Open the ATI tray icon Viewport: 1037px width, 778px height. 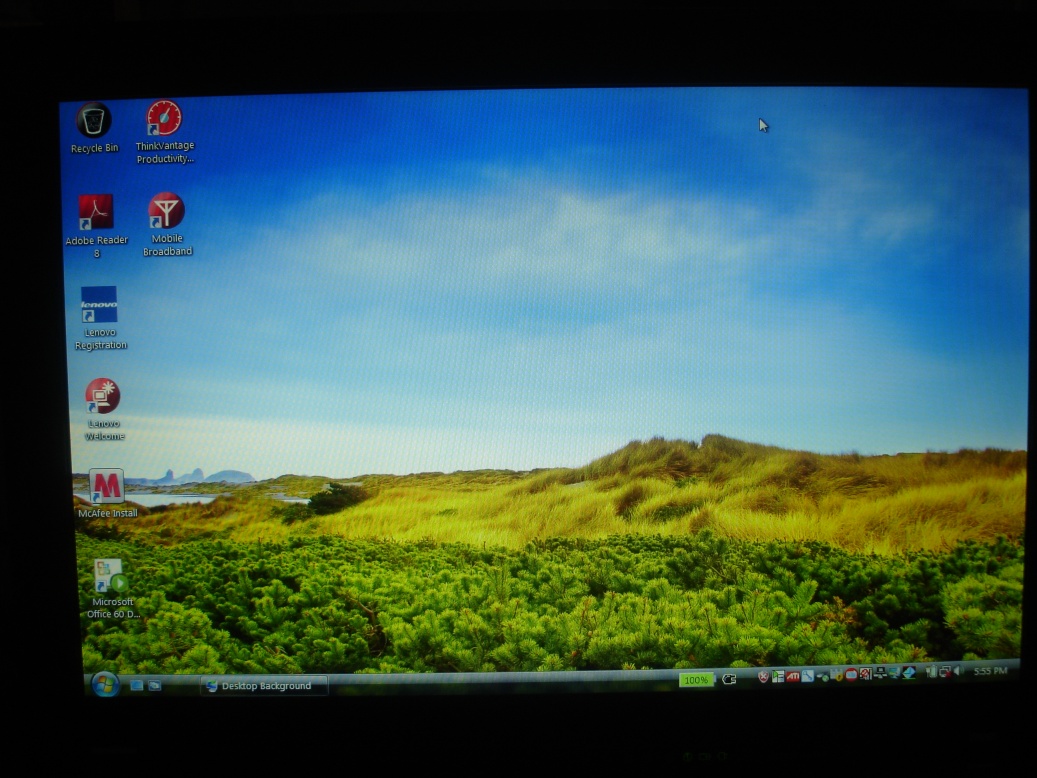point(792,676)
